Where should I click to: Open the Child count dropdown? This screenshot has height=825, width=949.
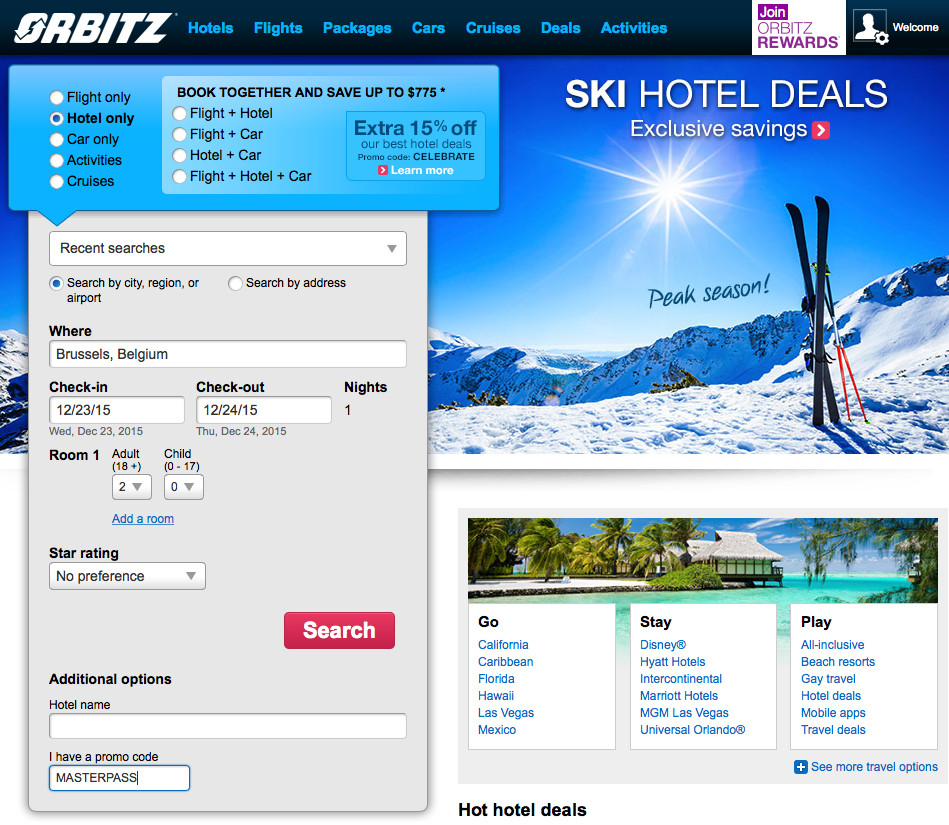183,487
